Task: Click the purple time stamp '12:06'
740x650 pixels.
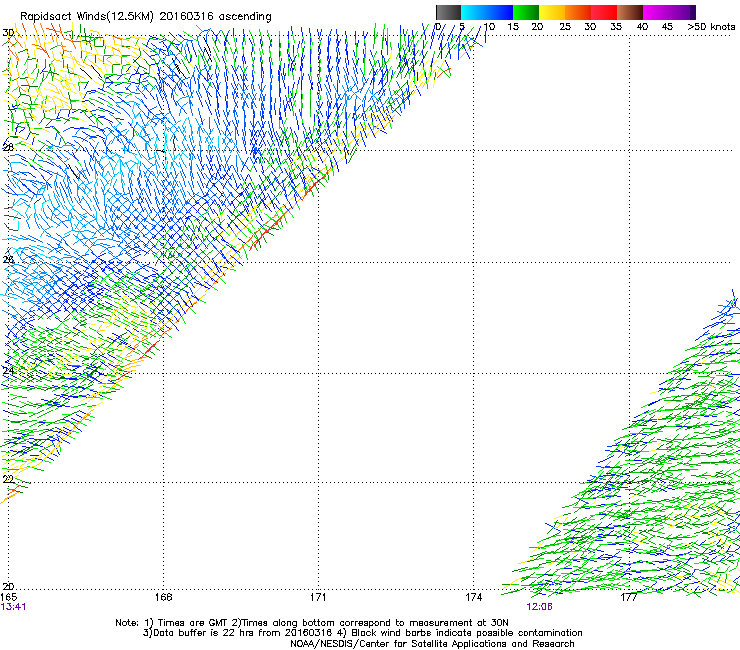Action: [539, 607]
